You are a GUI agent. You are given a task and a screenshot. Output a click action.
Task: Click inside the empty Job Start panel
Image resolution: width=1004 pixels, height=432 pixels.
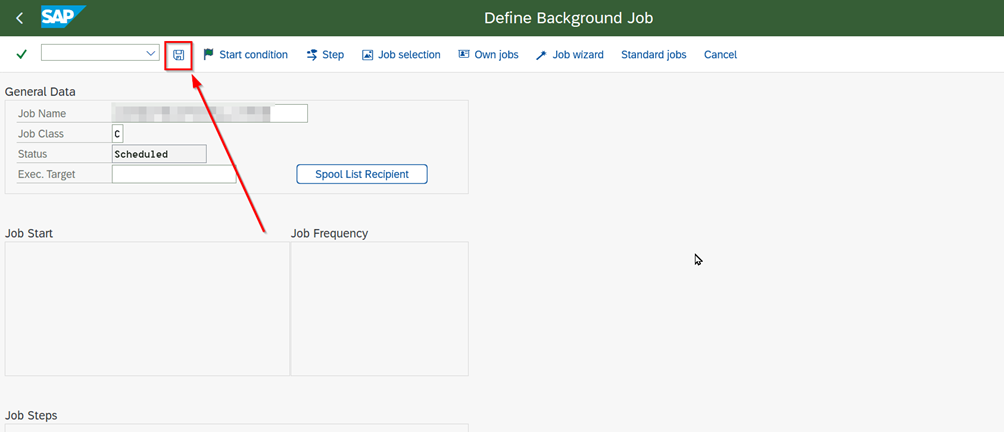pyautogui.click(x=147, y=308)
